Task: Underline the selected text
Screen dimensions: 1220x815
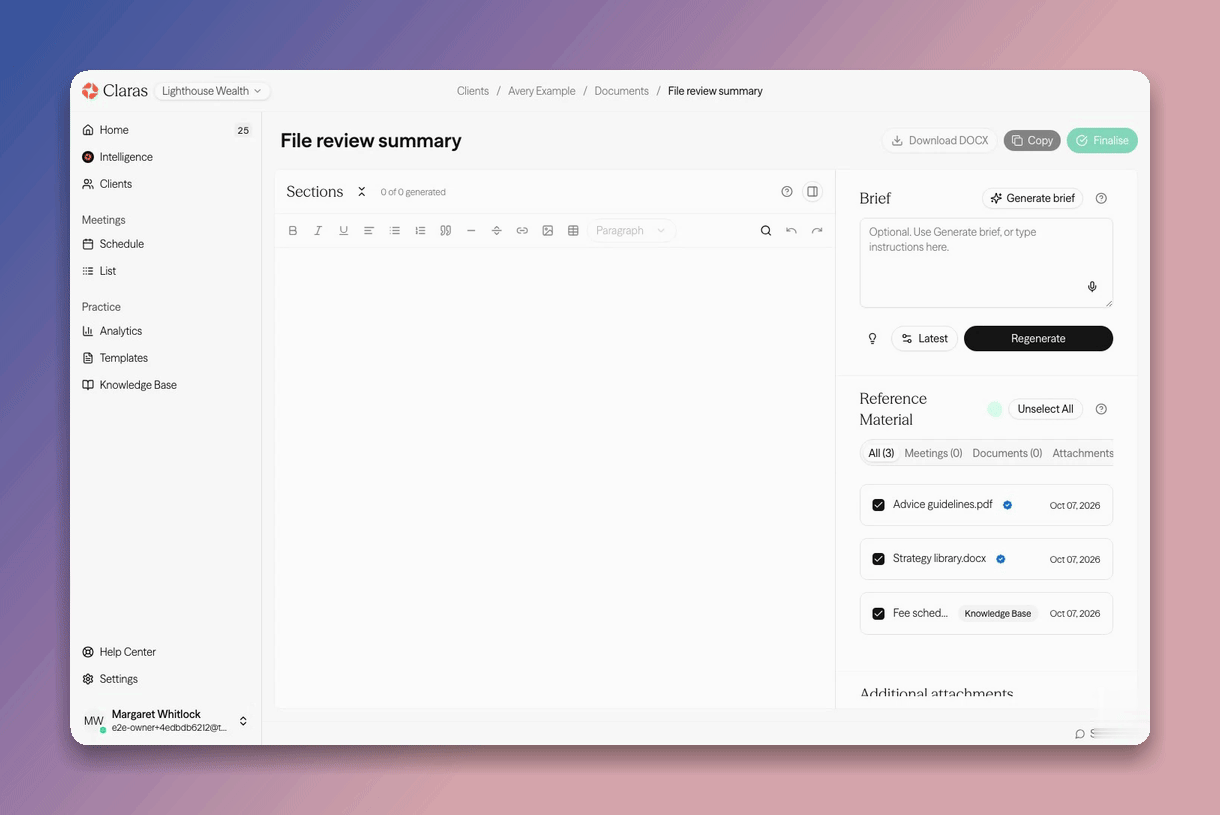Action: 344,231
